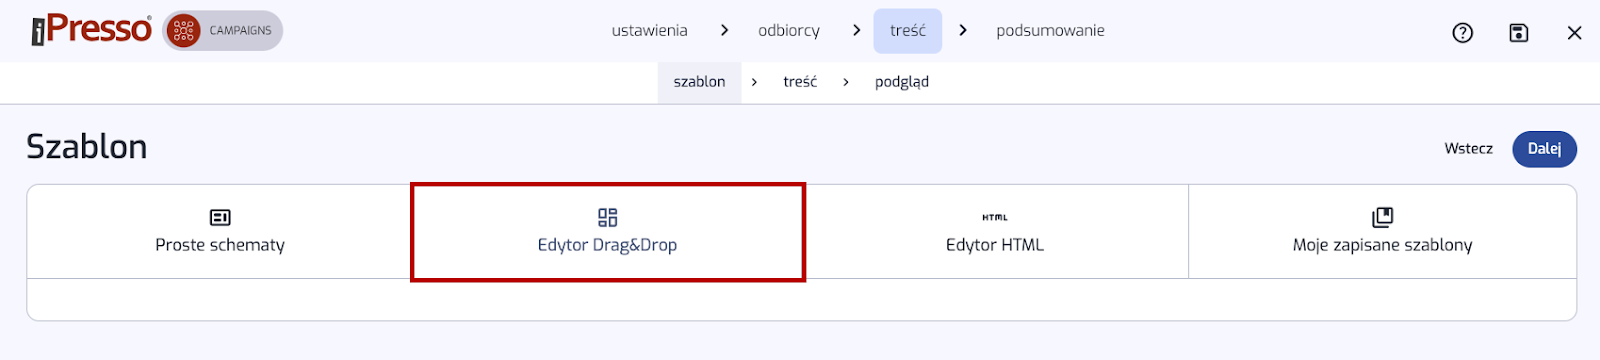Click the Proste schematy card icon
The width and height of the screenshot is (1600, 360).
220,217
